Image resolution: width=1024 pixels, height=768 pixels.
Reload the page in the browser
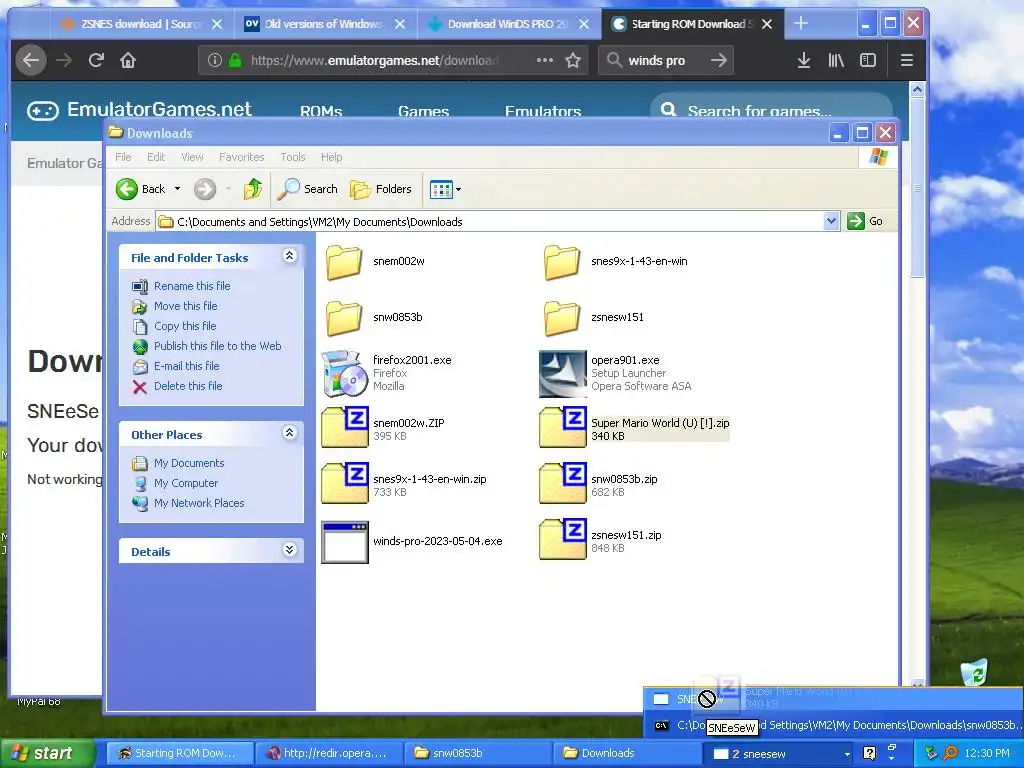(x=96, y=60)
